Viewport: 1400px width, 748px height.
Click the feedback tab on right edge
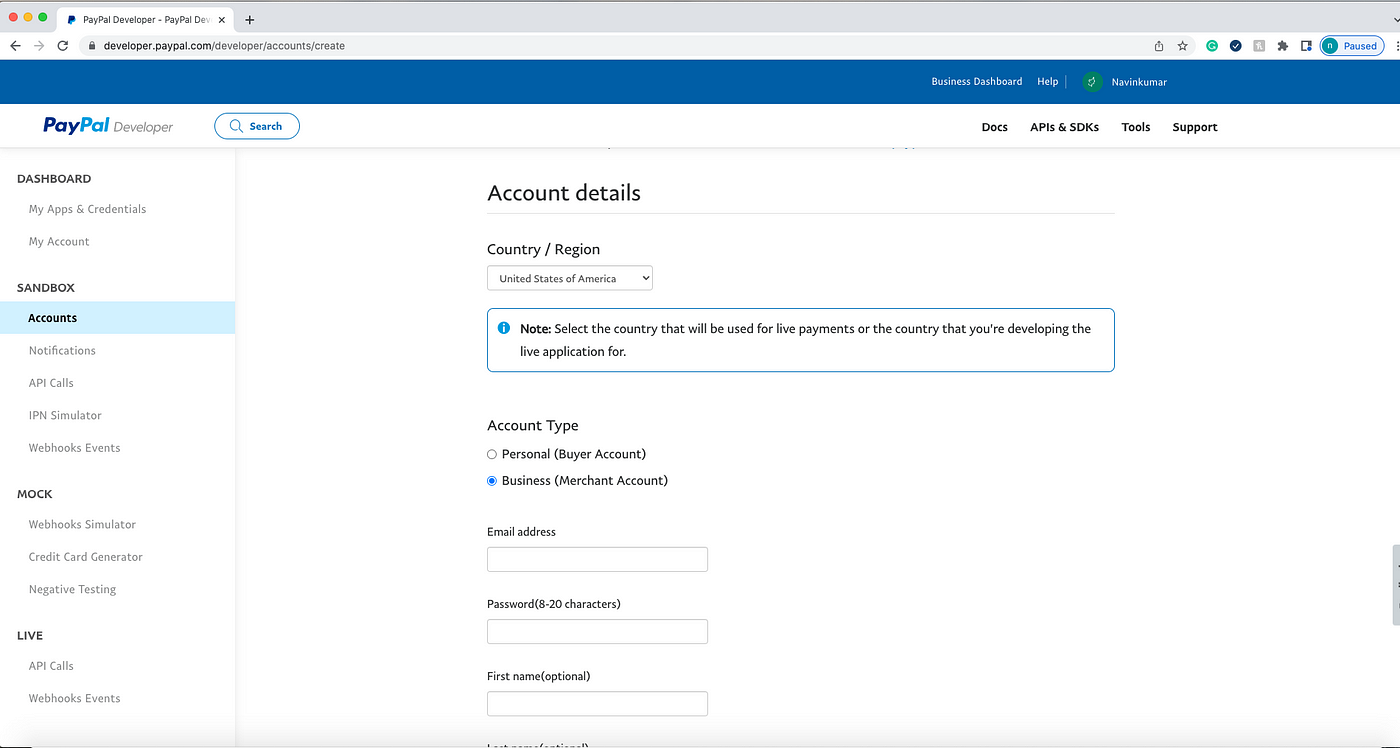[x=1396, y=585]
